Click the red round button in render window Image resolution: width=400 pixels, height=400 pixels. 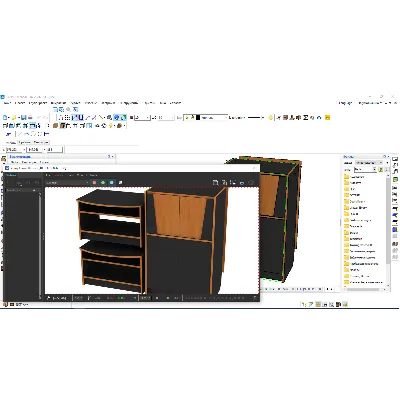click(94, 183)
